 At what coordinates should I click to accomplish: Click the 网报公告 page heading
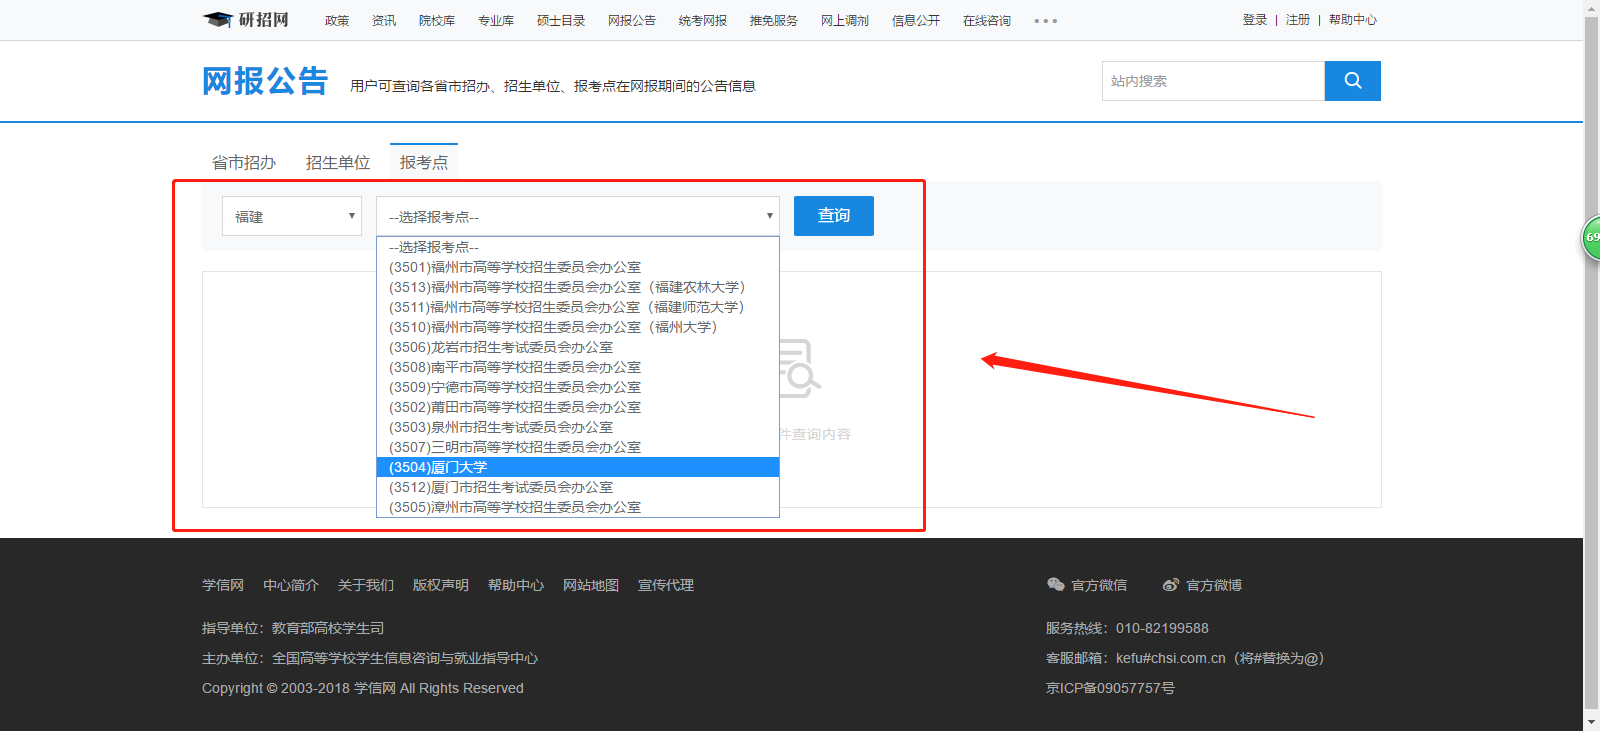[x=265, y=81]
